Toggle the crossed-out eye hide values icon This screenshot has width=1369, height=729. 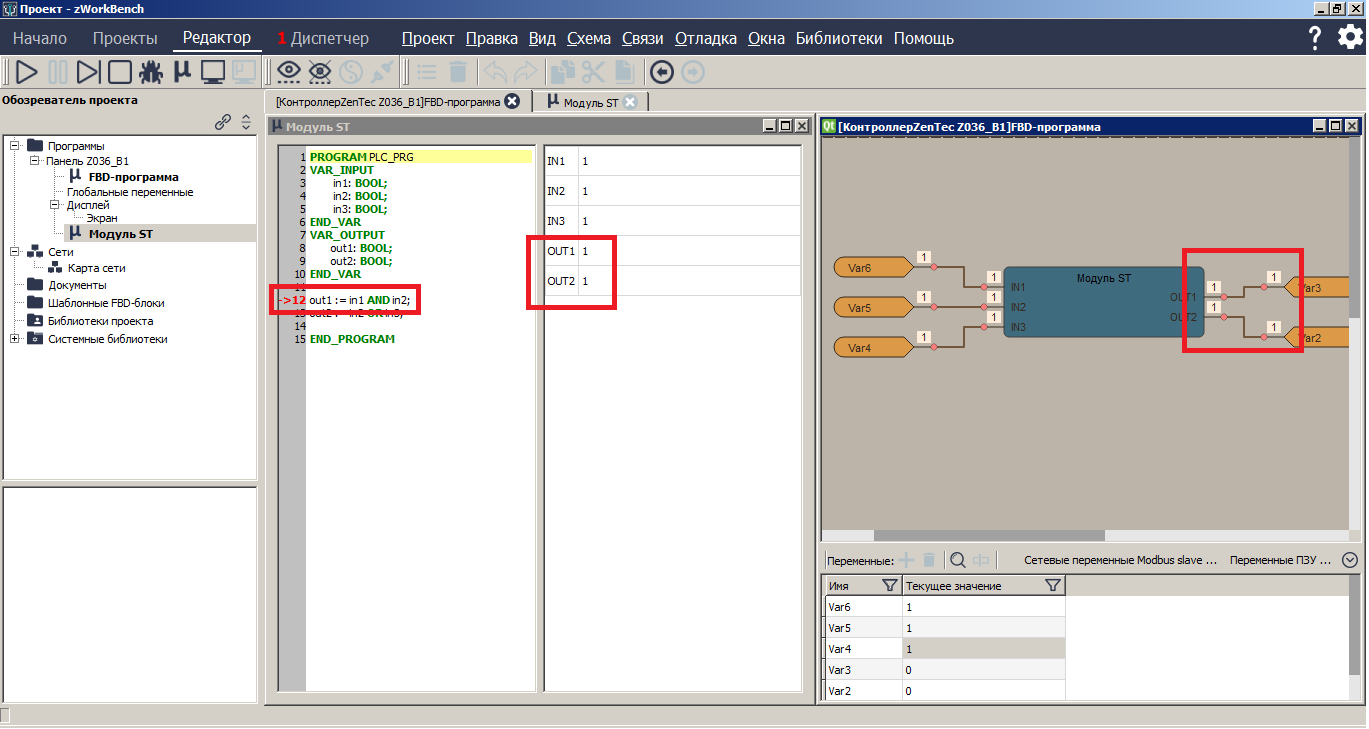pos(320,72)
